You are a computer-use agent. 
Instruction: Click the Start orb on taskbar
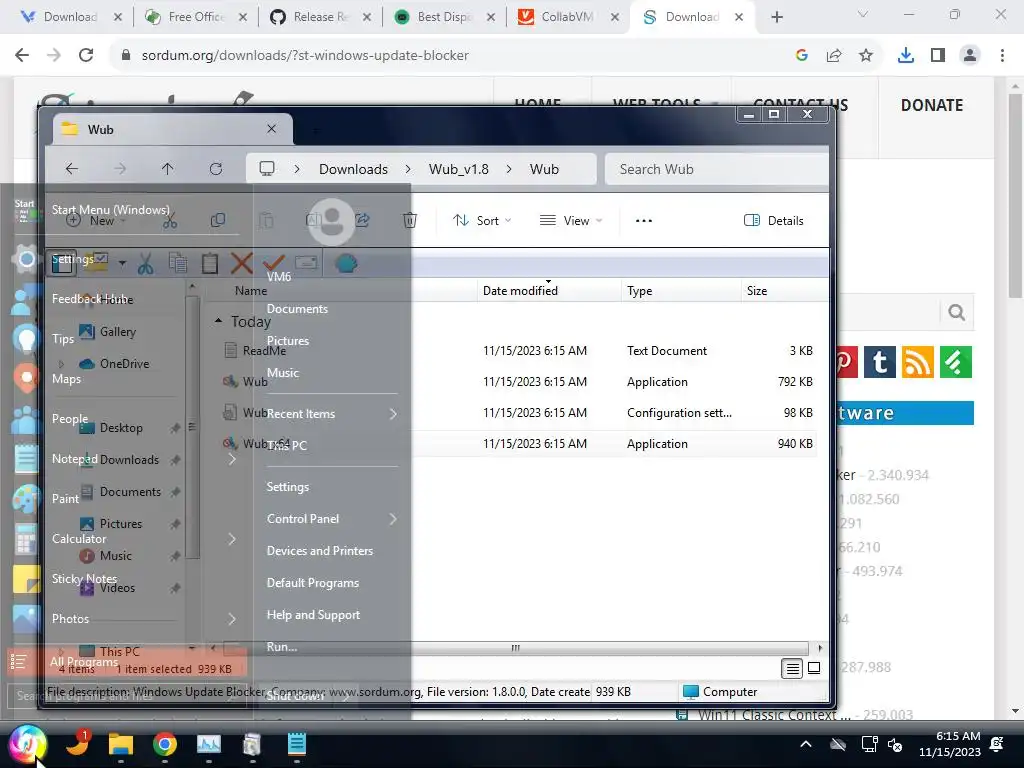27,744
